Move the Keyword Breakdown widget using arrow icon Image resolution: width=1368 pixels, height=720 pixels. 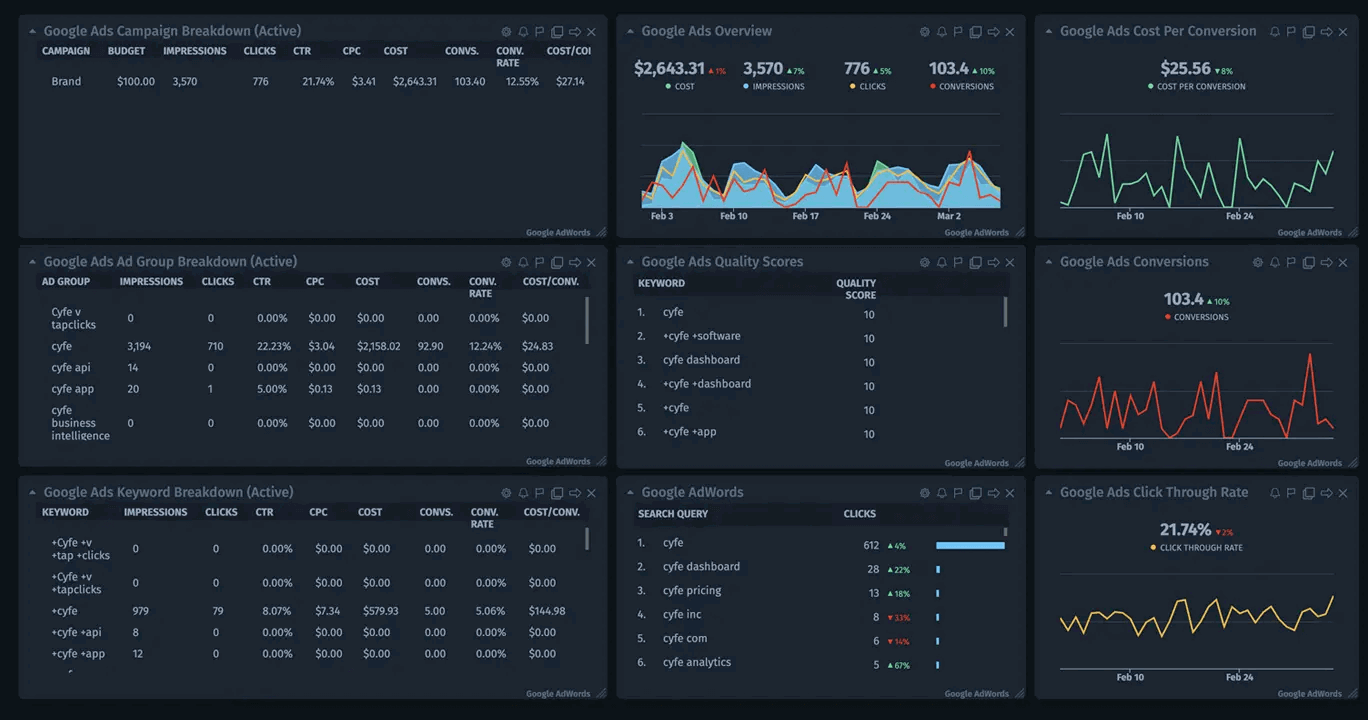point(573,492)
